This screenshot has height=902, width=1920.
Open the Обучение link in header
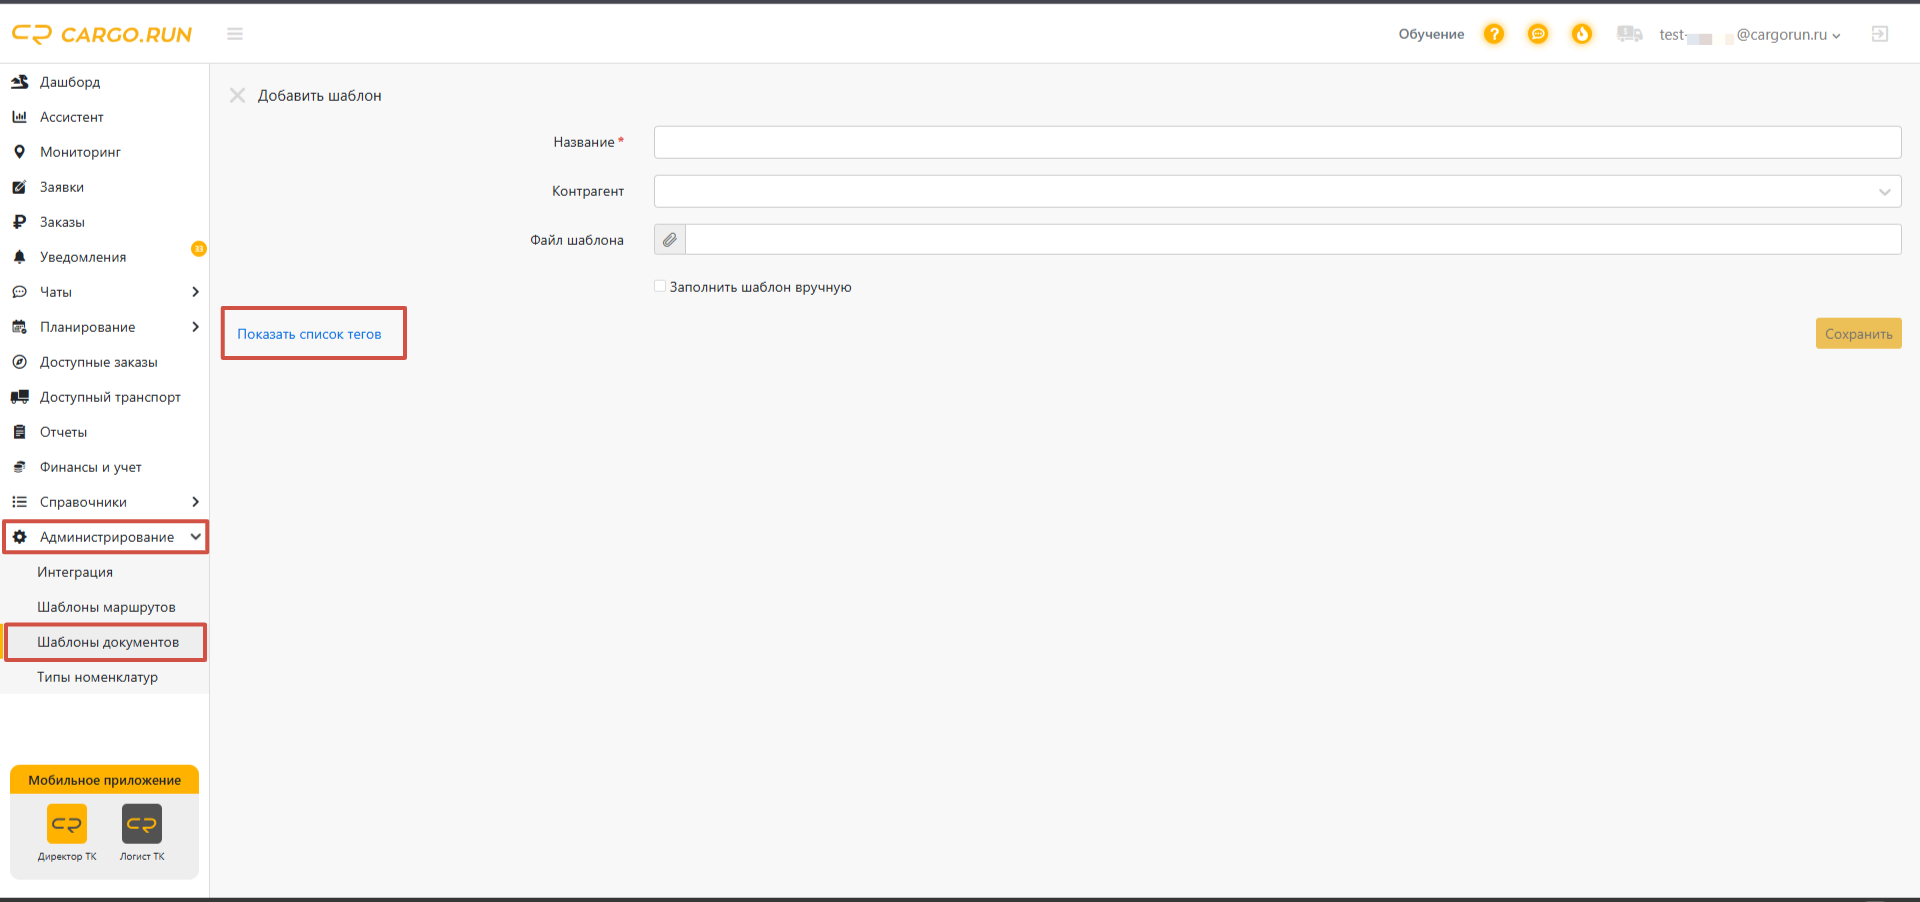click(x=1431, y=34)
